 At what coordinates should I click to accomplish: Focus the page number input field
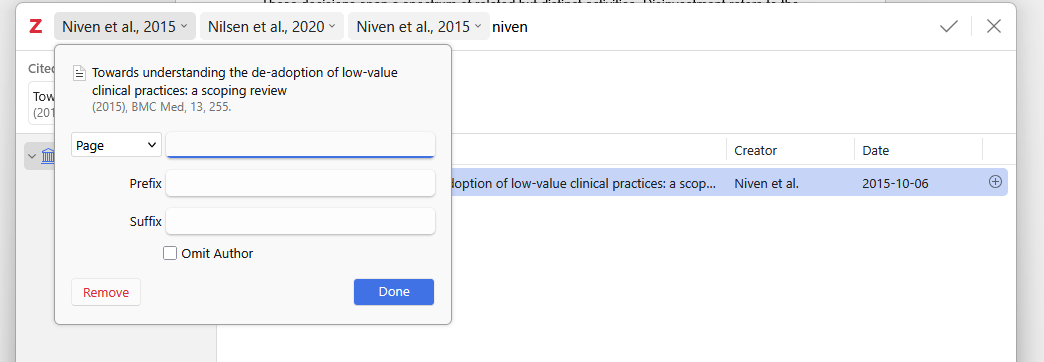pyautogui.click(x=300, y=145)
